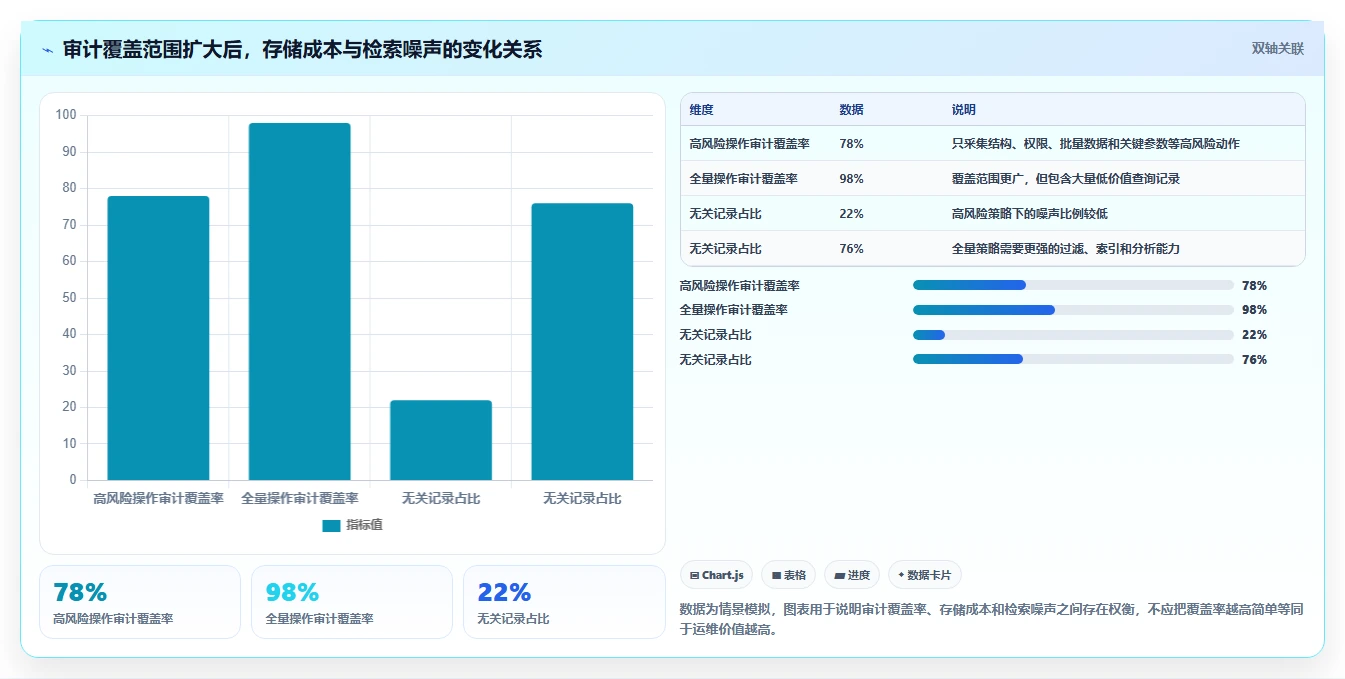Click the 76% value beside progress bar
The width and height of the screenshot is (1345, 679).
1254,360
